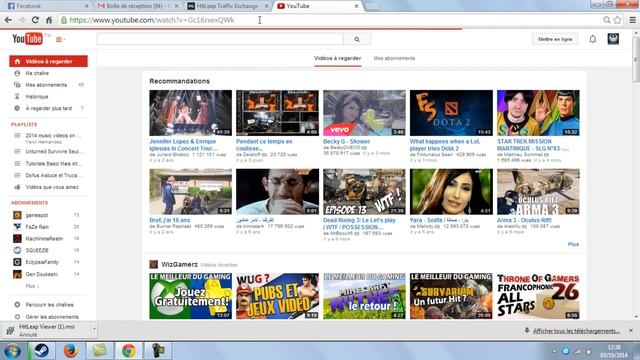640x360 pixels.
Task: Open Windows Start menu orb
Action: [12, 351]
